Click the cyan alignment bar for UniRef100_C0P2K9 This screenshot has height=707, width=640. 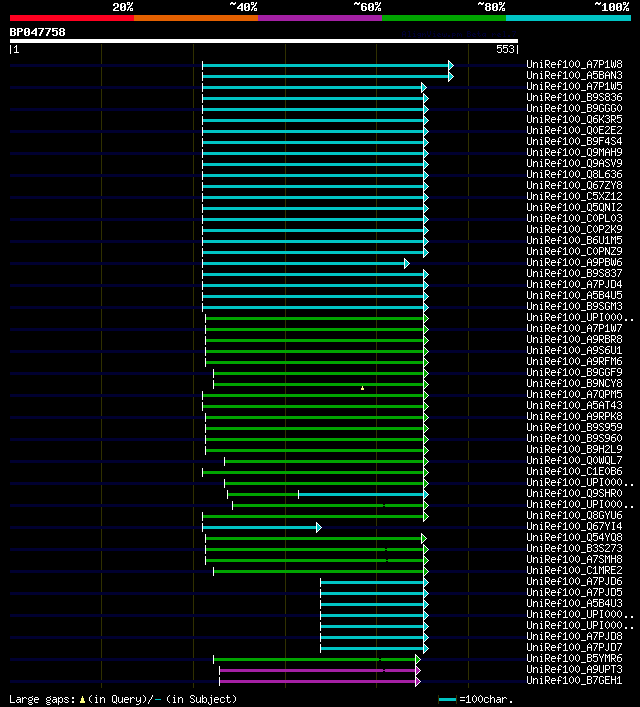[313, 230]
